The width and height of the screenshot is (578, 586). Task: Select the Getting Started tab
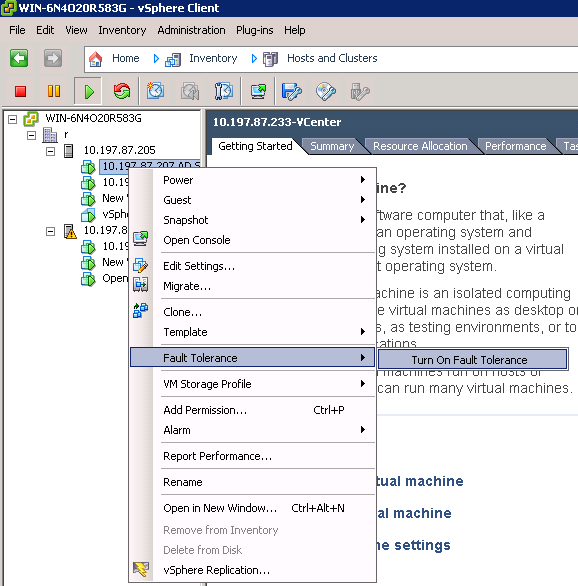point(255,146)
